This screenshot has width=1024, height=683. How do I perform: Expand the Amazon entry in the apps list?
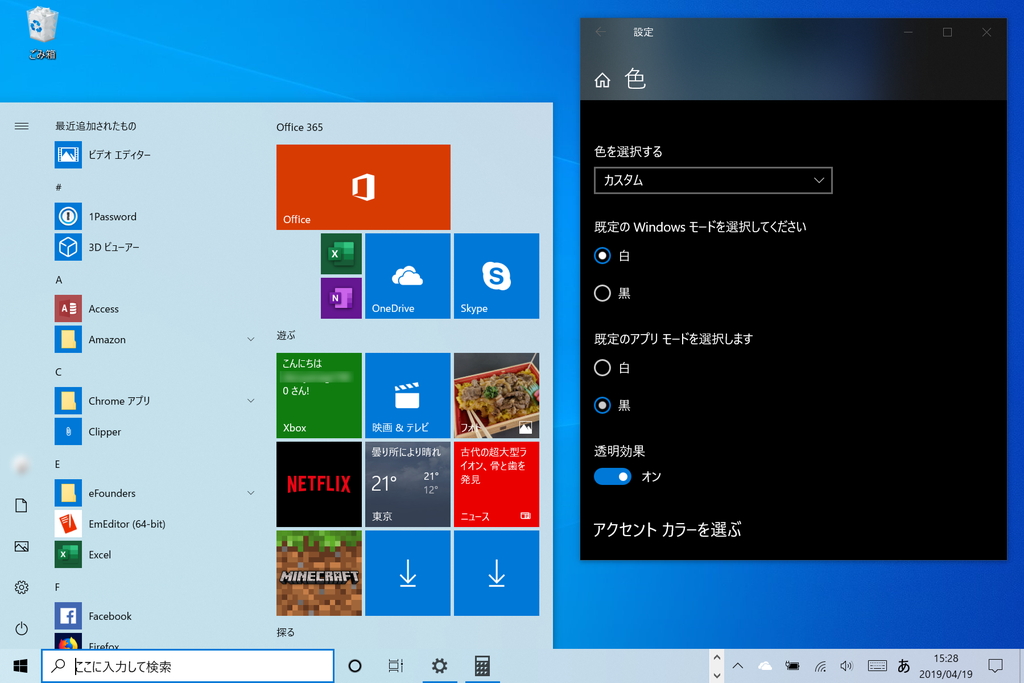click(x=250, y=339)
